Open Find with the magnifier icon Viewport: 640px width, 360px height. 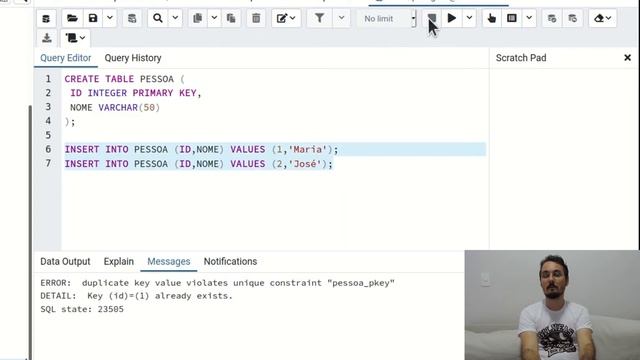(158, 18)
